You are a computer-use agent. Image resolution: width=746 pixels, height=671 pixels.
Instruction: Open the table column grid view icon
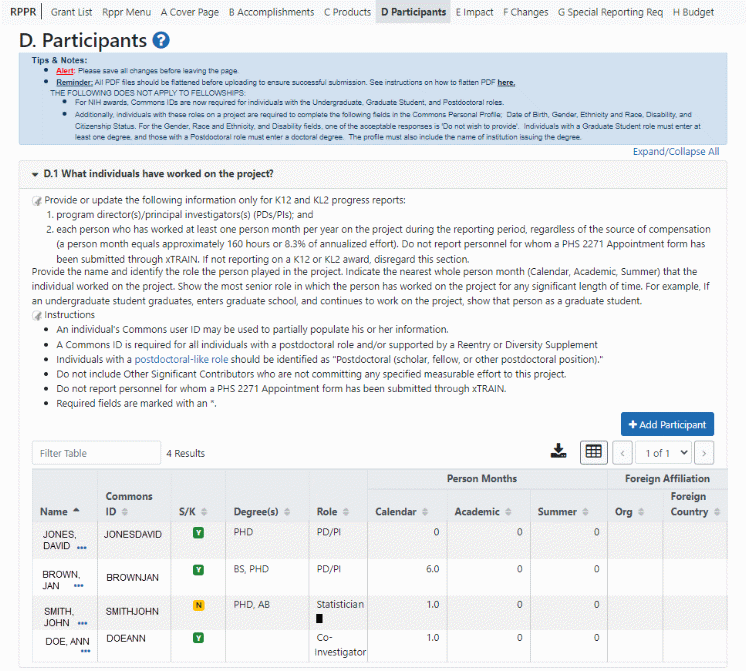click(593, 452)
